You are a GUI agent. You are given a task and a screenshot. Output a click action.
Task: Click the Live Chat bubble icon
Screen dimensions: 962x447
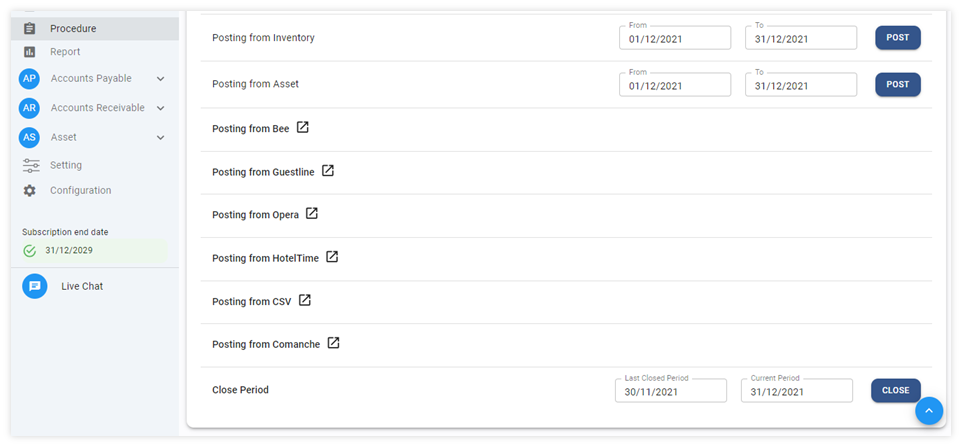click(35, 286)
